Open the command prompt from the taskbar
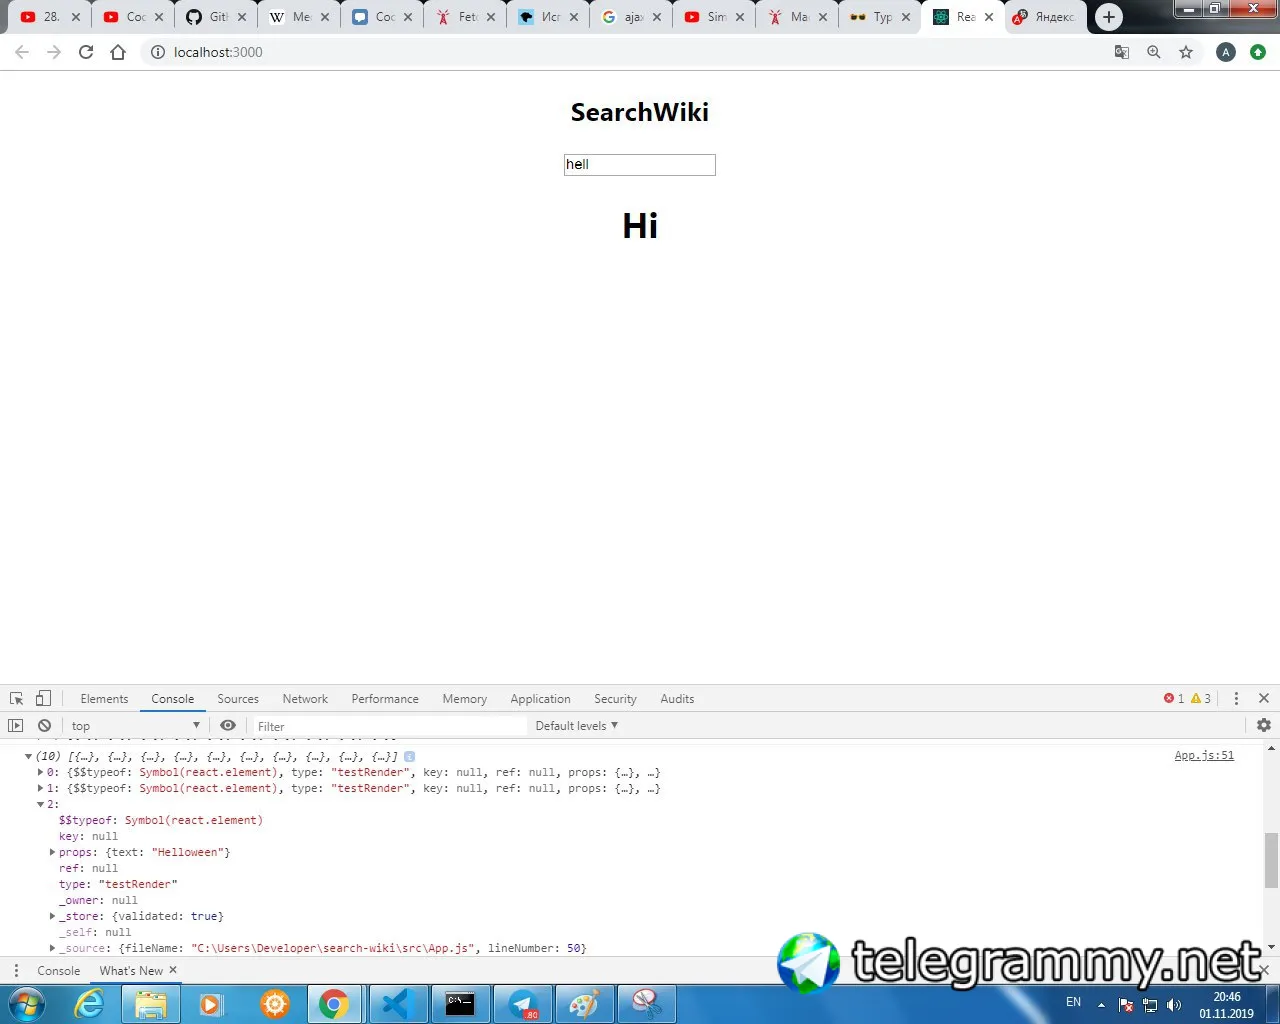Screen dimensions: 1280x1024 460,1004
